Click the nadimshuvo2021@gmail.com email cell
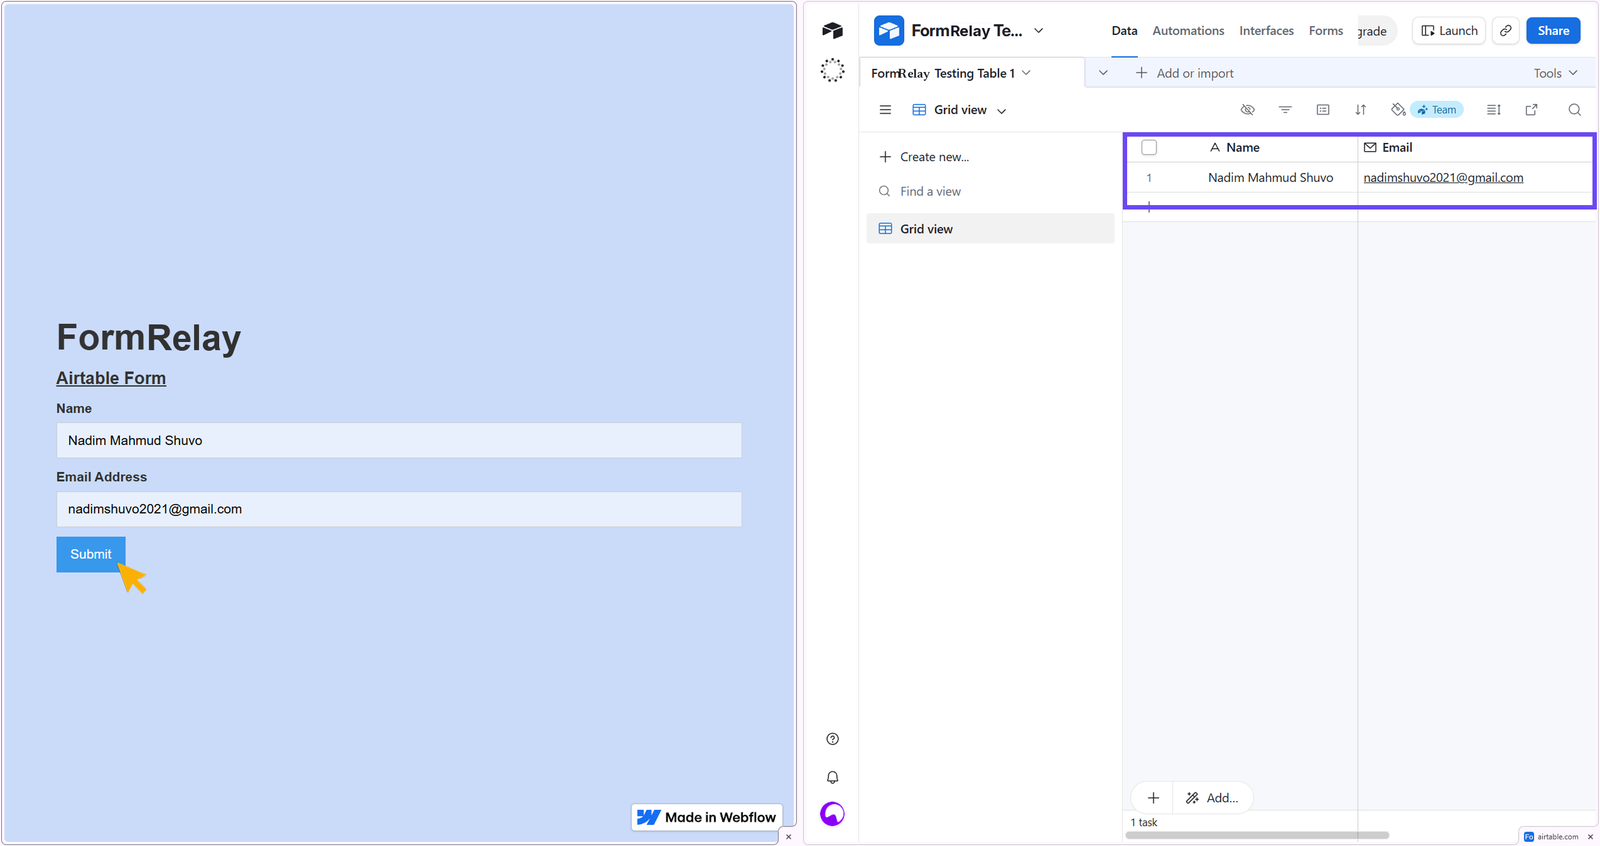 (x=1474, y=178)
